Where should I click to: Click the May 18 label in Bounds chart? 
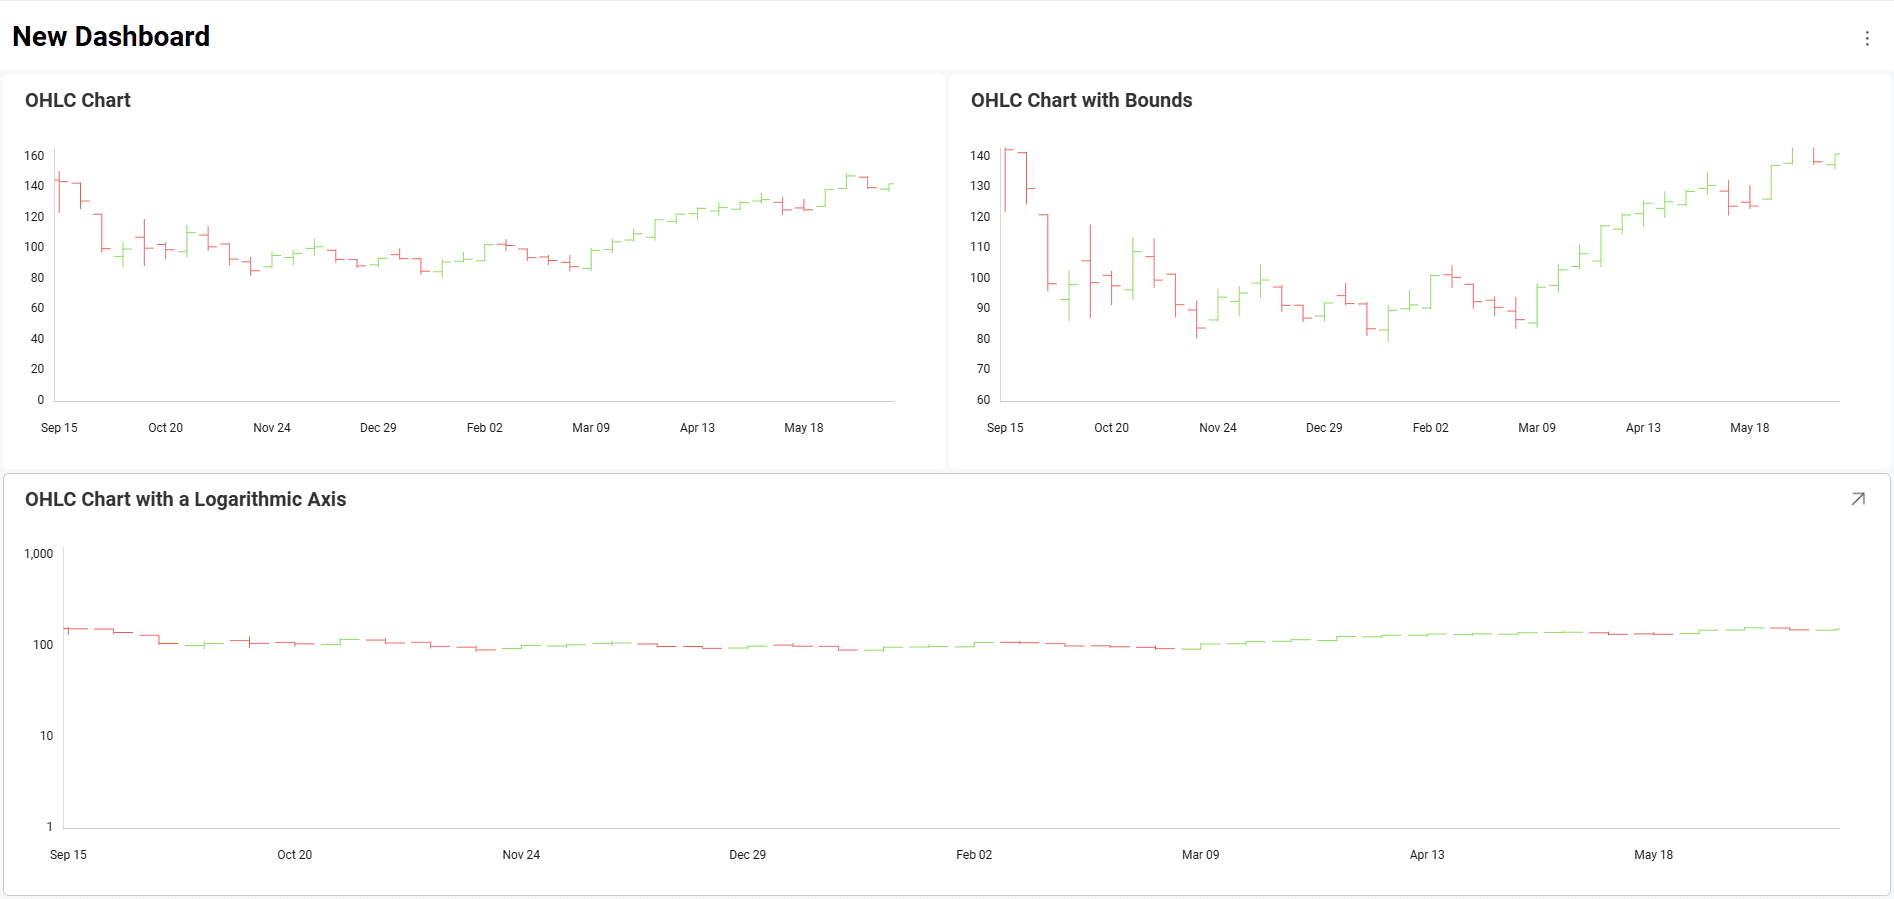[1750, 428]
